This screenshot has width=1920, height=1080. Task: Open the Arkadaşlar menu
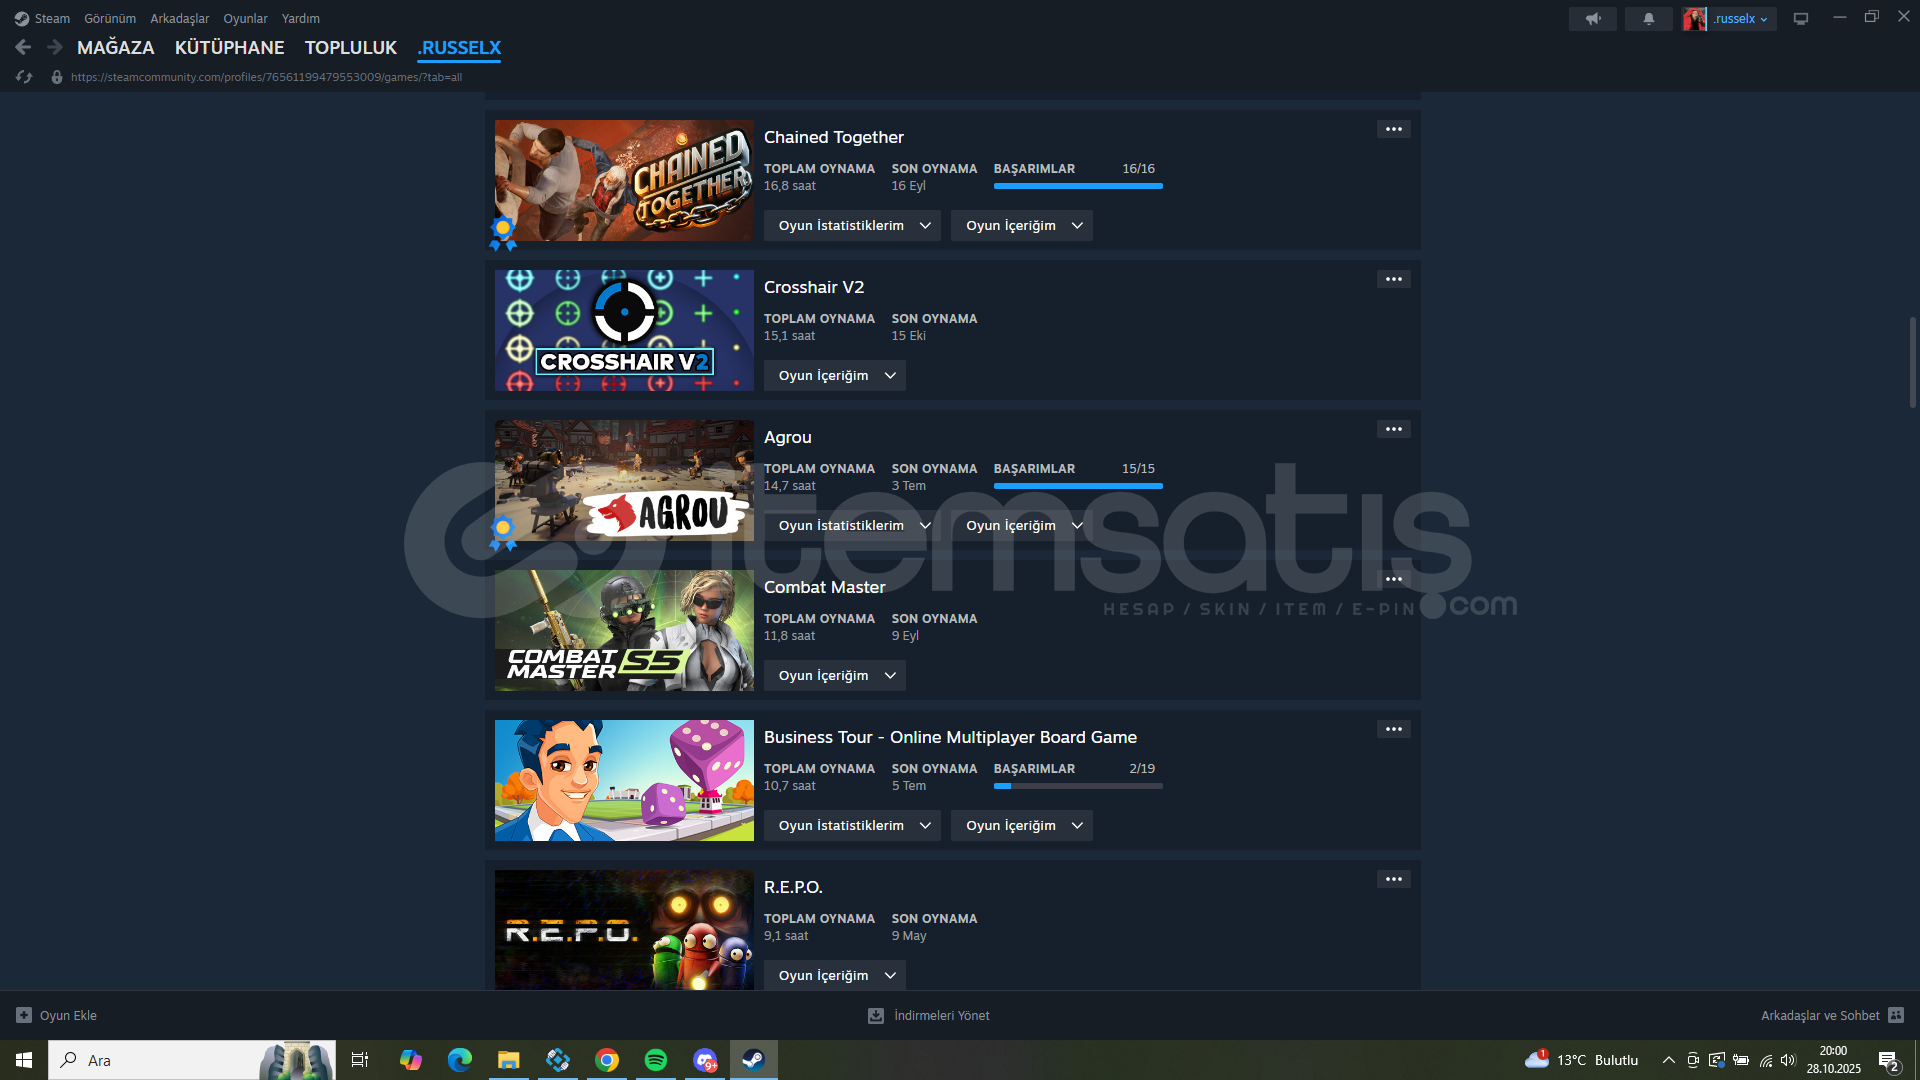click(179, 19)
